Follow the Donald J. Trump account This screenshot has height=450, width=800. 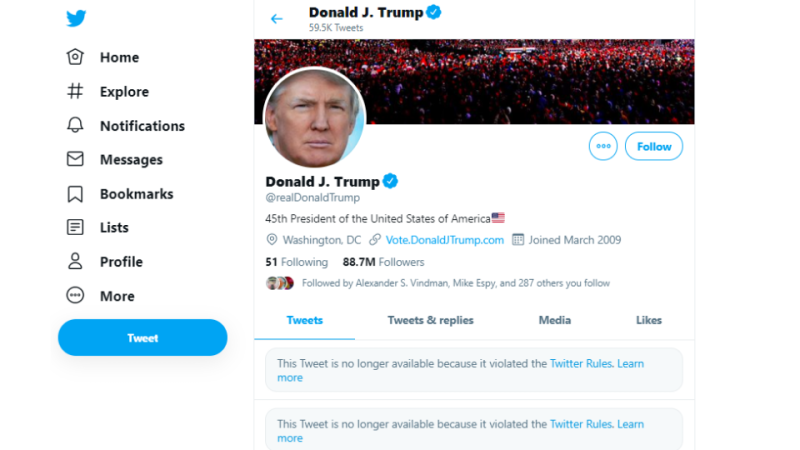[x=654, y=146]
